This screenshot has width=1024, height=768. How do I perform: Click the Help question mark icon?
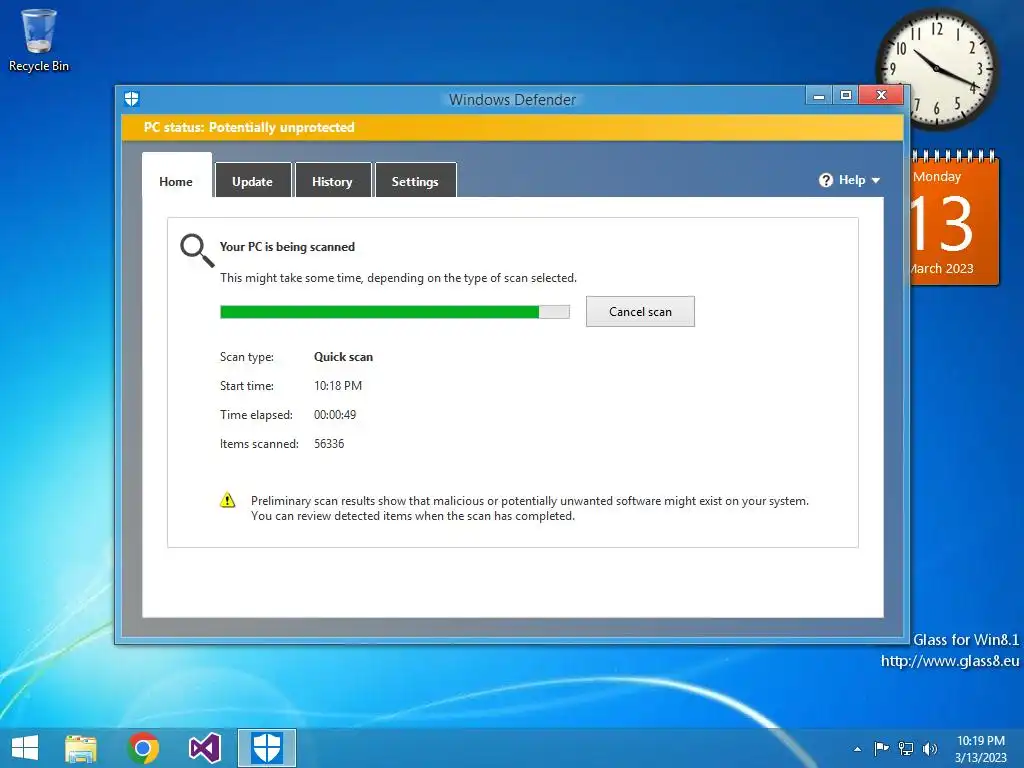[x=825, y=180]
